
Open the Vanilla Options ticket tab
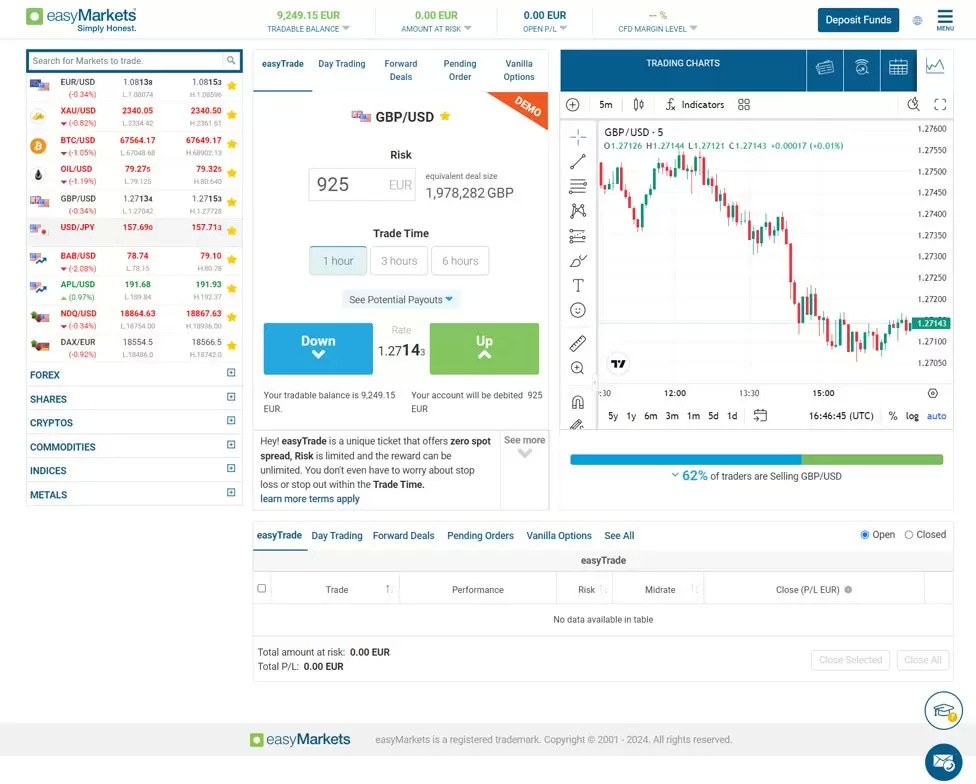click(x=519, y=70)
